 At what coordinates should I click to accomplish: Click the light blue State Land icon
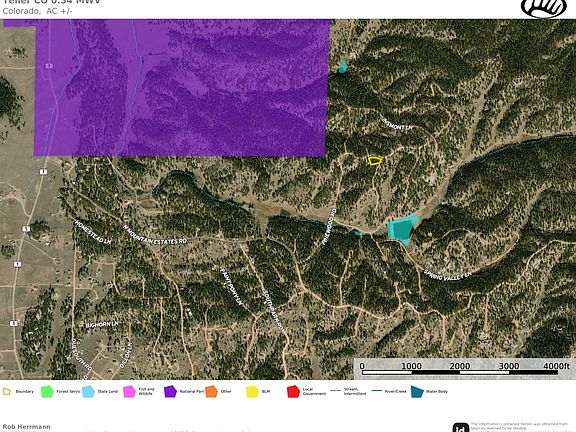(x=89, y=392)
